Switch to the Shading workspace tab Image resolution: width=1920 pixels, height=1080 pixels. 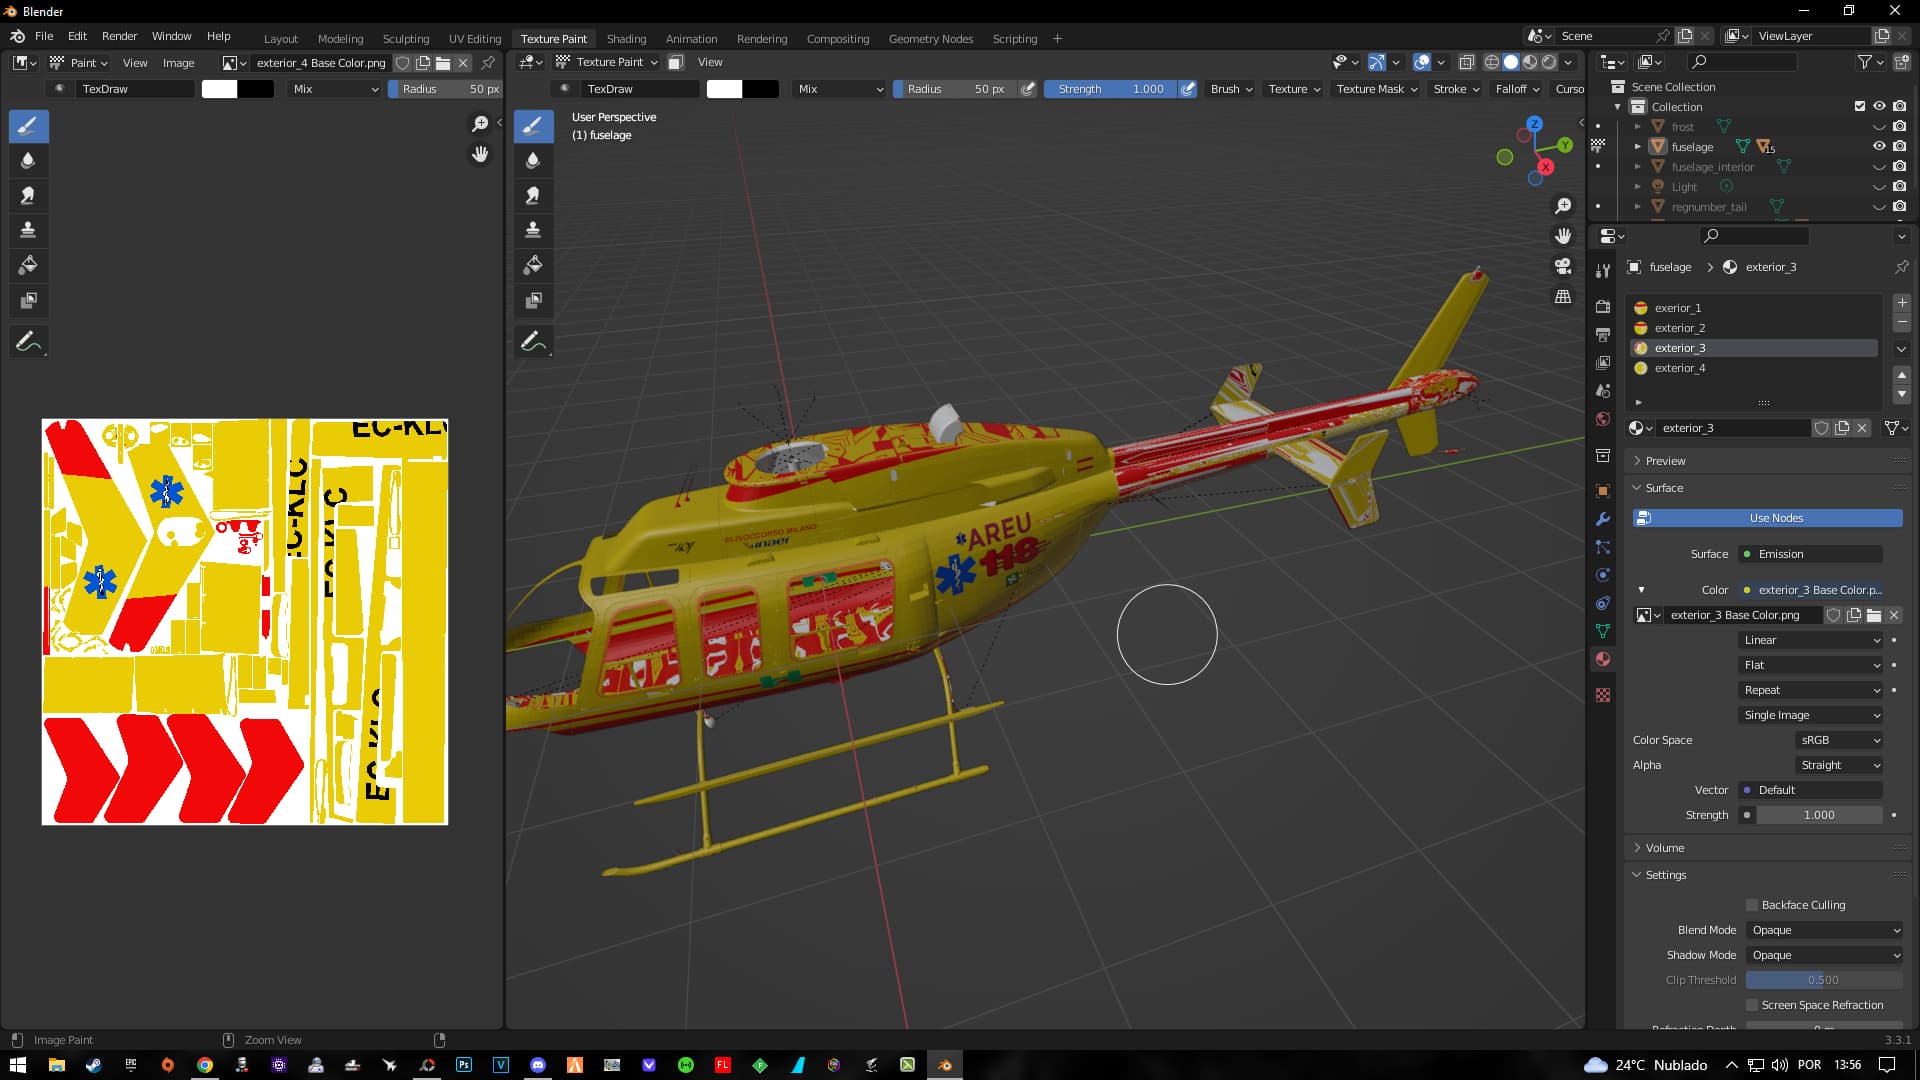pos(626,39)
